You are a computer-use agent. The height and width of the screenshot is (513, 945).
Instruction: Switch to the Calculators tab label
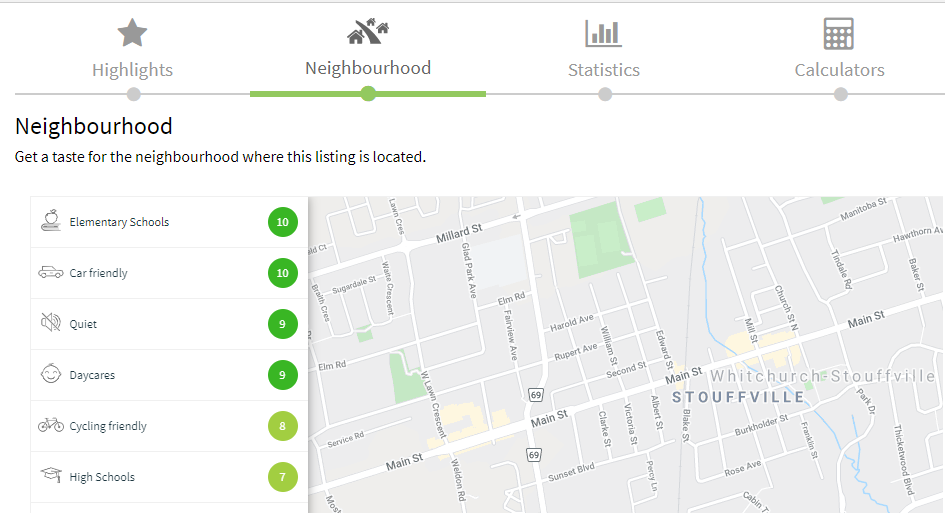pos(840,70)
